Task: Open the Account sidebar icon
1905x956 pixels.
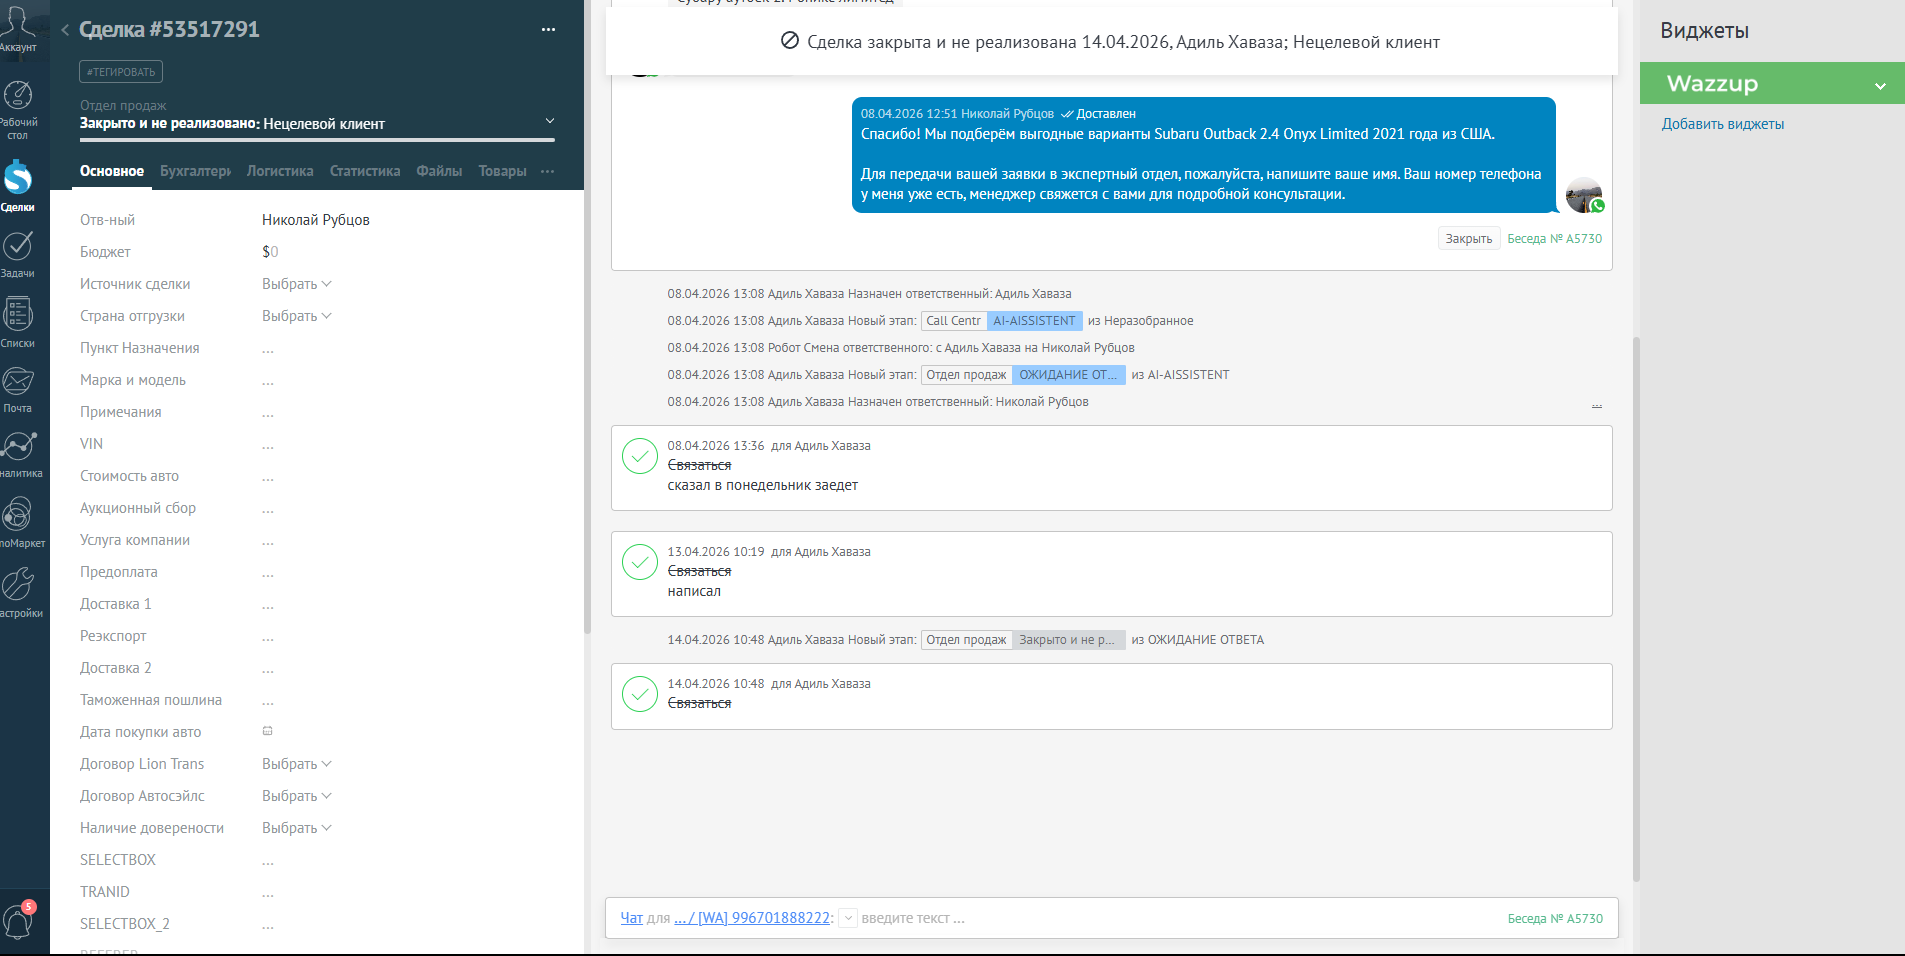Action: 18,27
